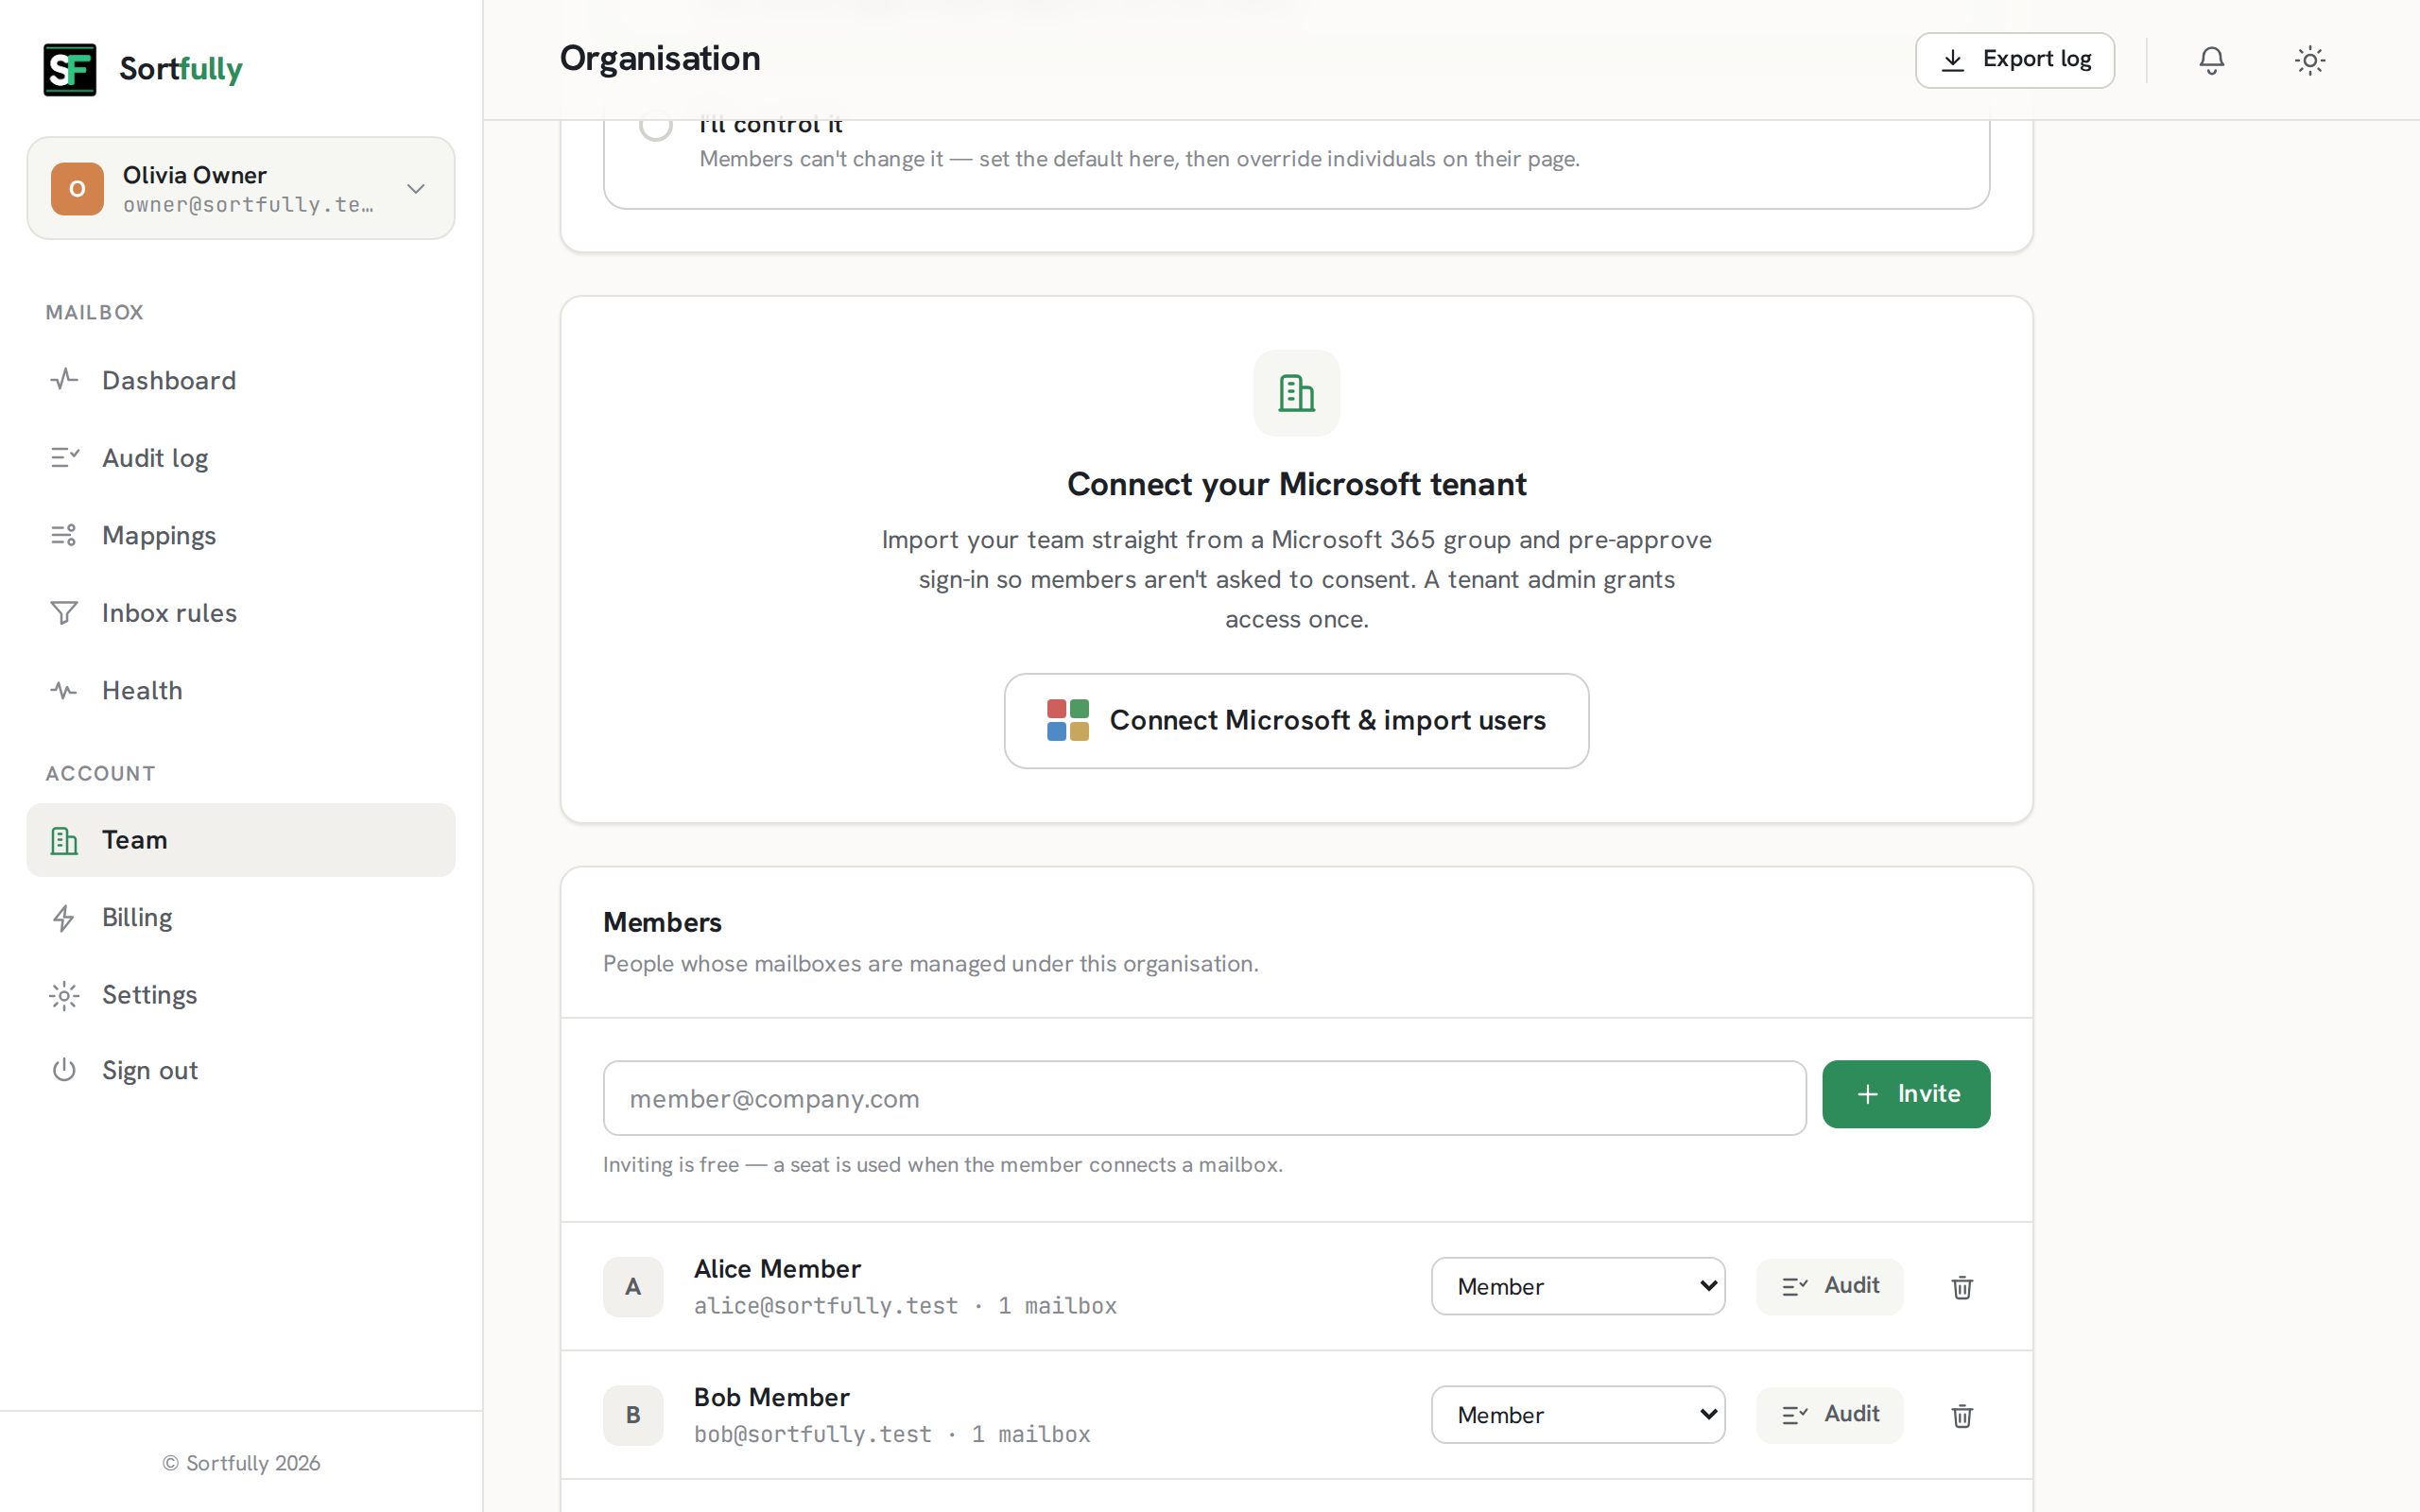Select Team in the Account section
The image size is (2420, 1512).
pyautogui.click(x=241, y=840)
